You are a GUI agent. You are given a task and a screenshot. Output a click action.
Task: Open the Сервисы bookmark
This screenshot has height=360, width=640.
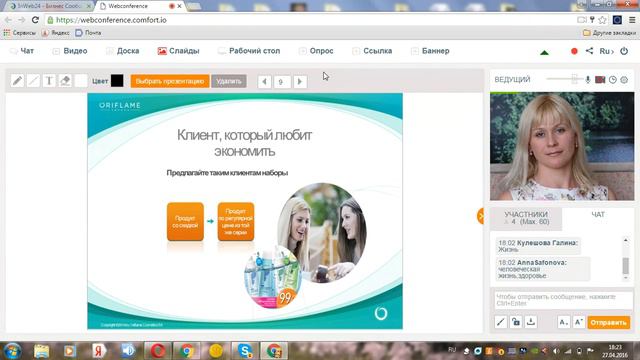pyautogui.click(x=20, y=33)
